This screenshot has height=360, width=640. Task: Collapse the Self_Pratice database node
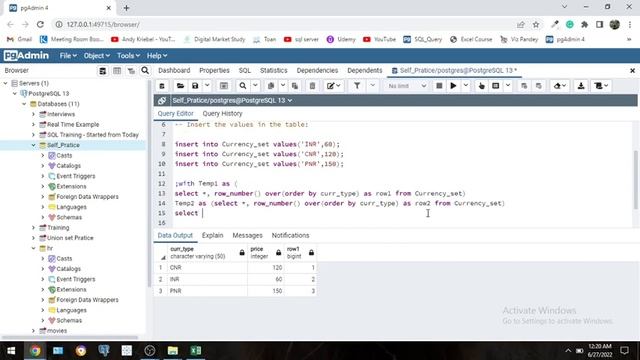coord(33,145)
